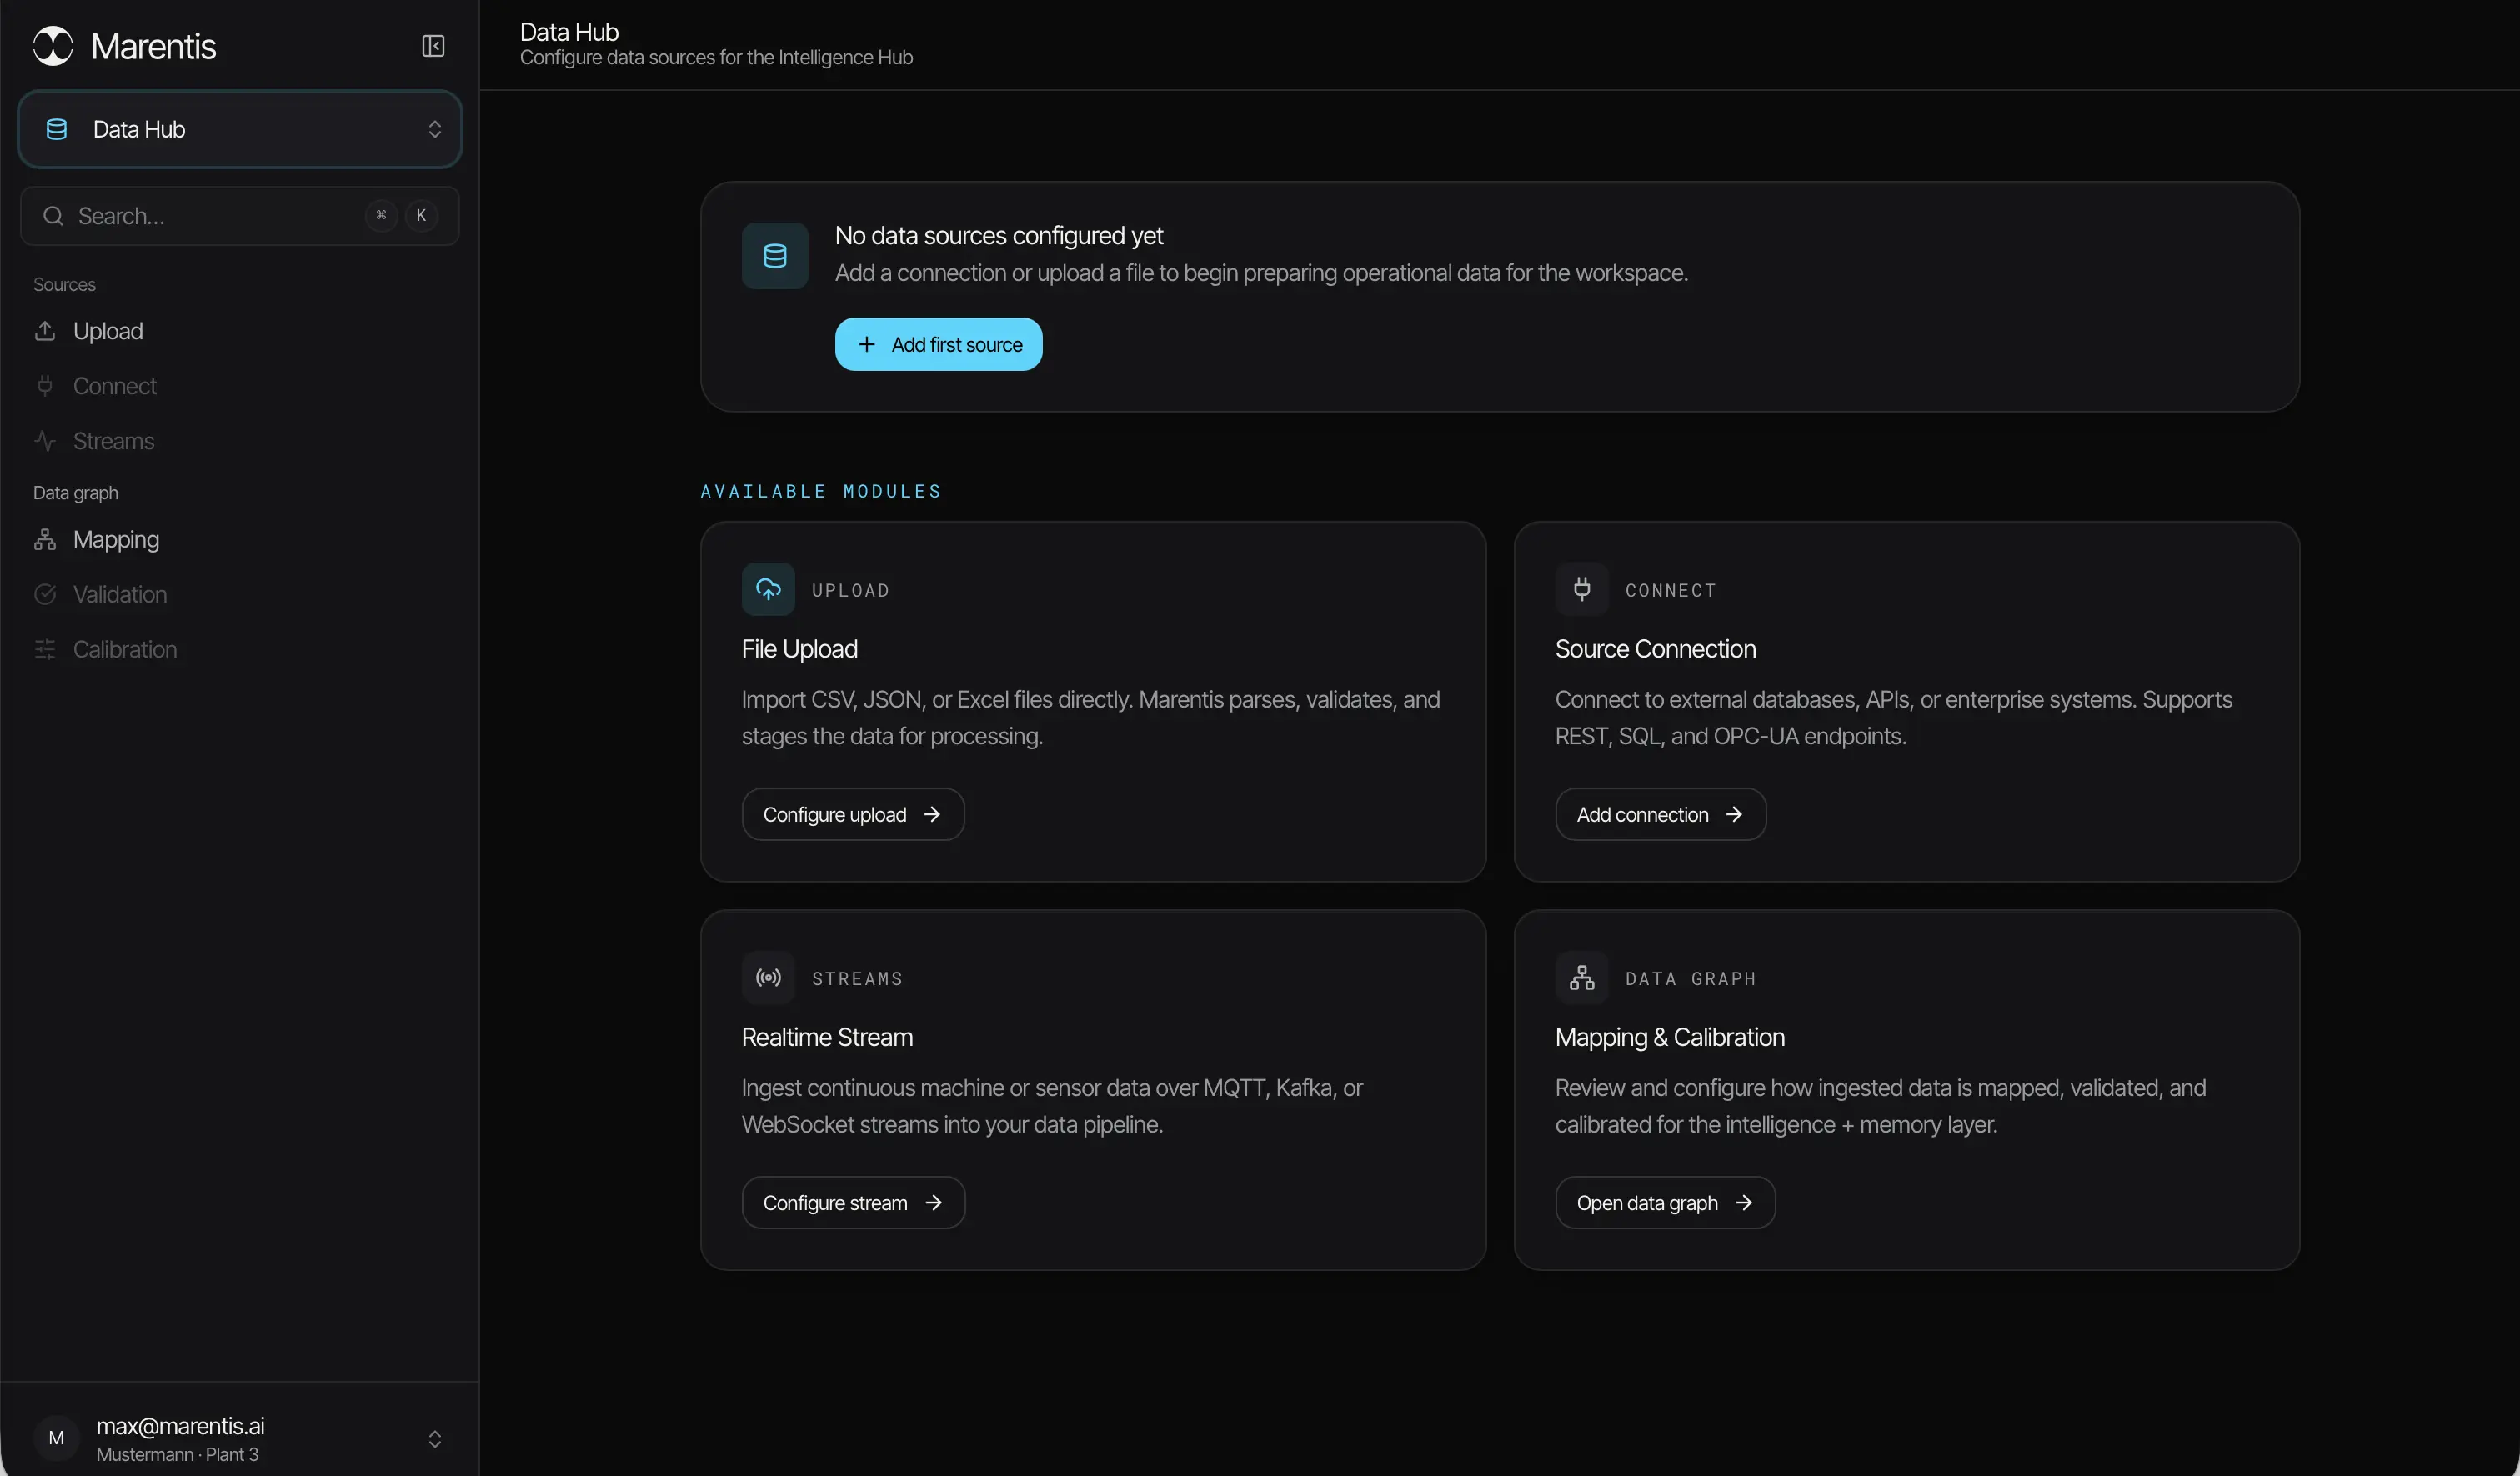
Task: Go to Validation in the sidebar
Action: [240, 594]
